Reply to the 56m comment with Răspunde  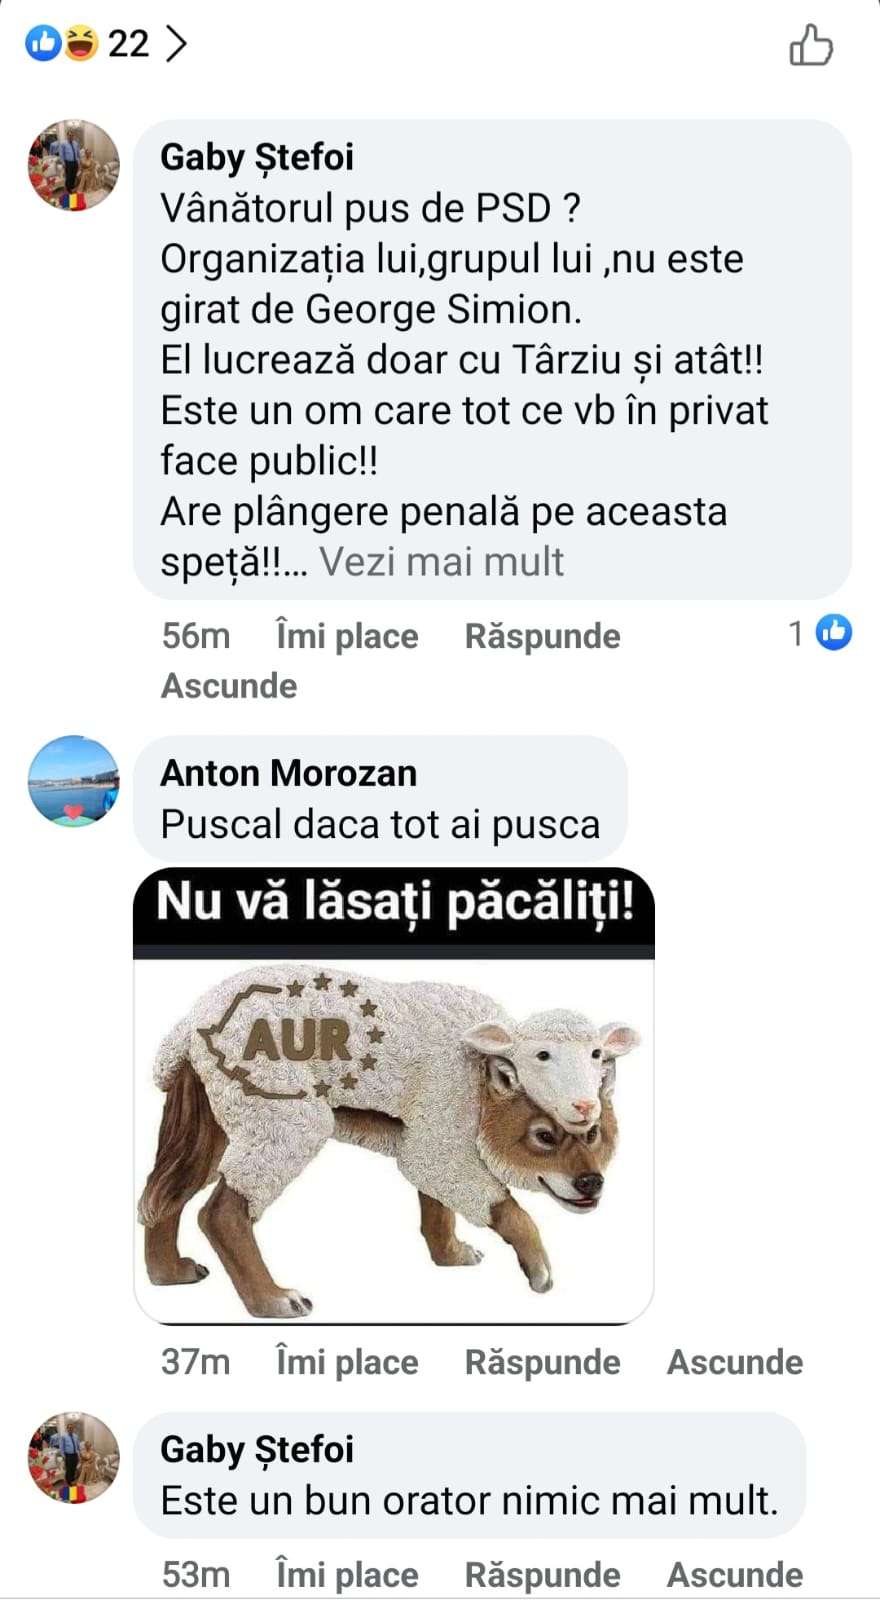[x=542, y=636]
